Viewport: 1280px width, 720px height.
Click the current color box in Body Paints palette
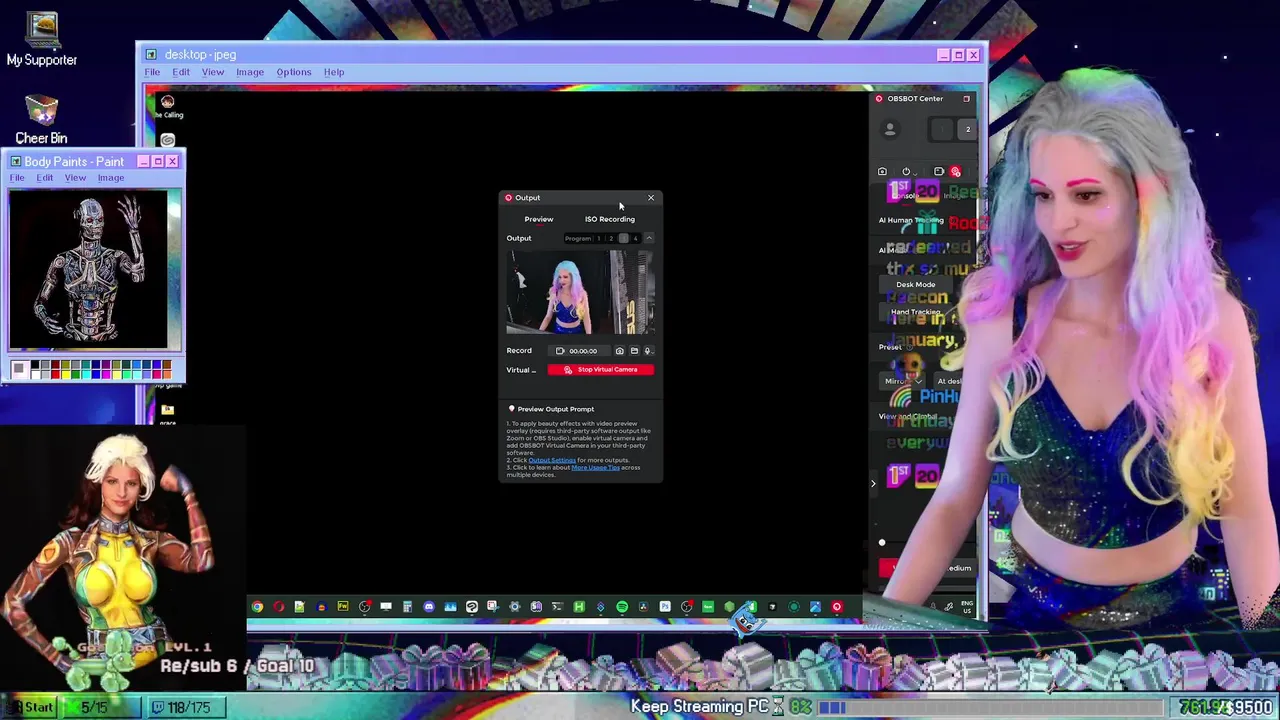[x=18, y=370]
